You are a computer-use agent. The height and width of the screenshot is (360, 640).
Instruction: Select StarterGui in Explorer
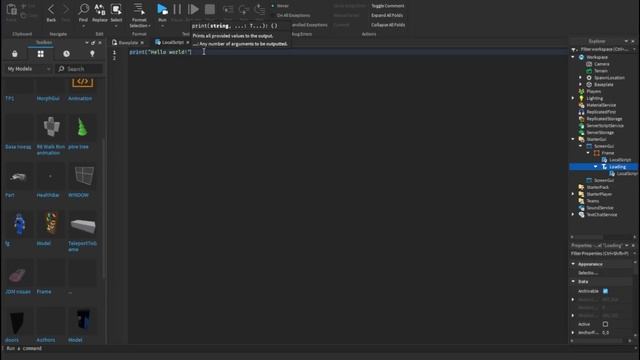(x=596, y=139)
